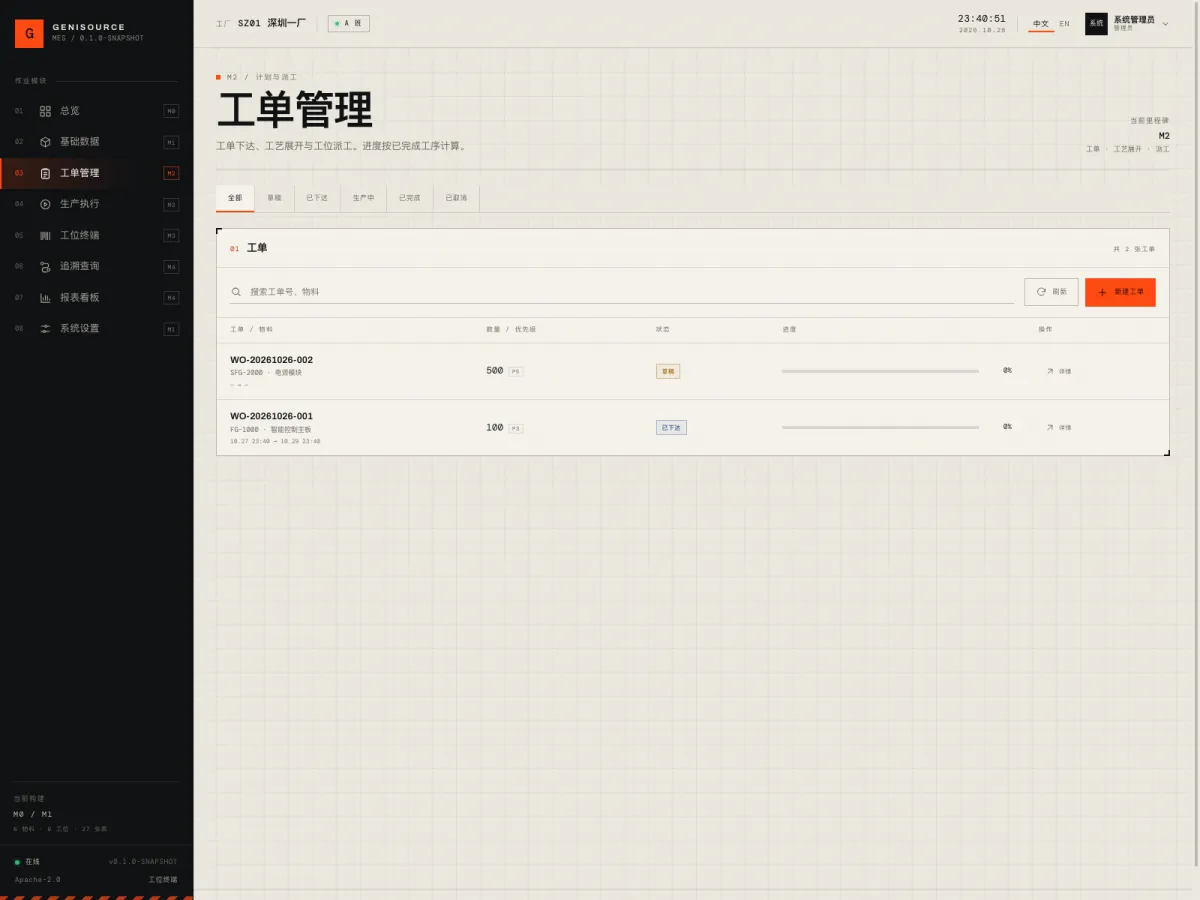Open 总览 overview via its grid icon
Screen dimensions: 1200x900
pyautogui.click(x=45, y=111)
